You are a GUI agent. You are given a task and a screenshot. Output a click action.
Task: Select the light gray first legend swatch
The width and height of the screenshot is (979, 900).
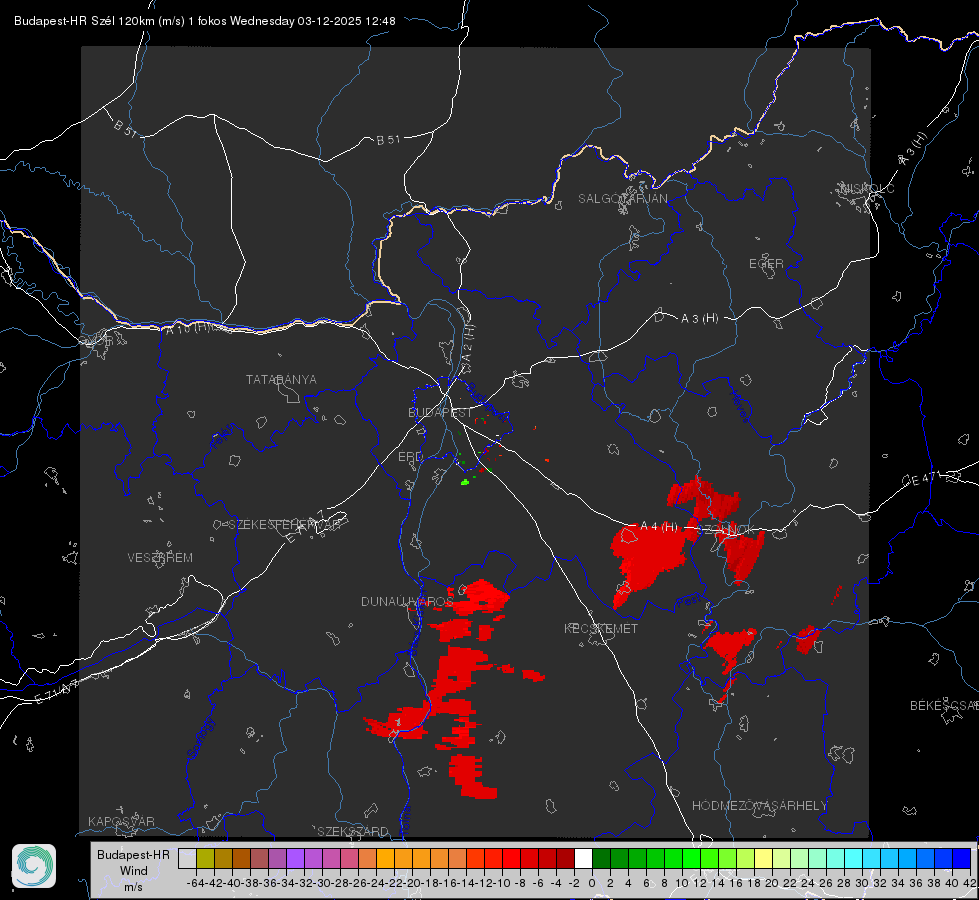(x=187, y=858)
